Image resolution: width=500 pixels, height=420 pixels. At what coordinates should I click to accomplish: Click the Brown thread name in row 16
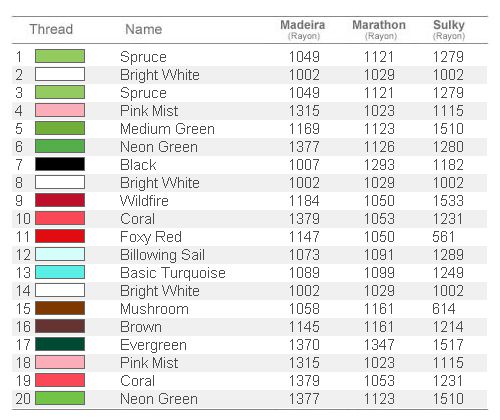click(x=141, y=327)
